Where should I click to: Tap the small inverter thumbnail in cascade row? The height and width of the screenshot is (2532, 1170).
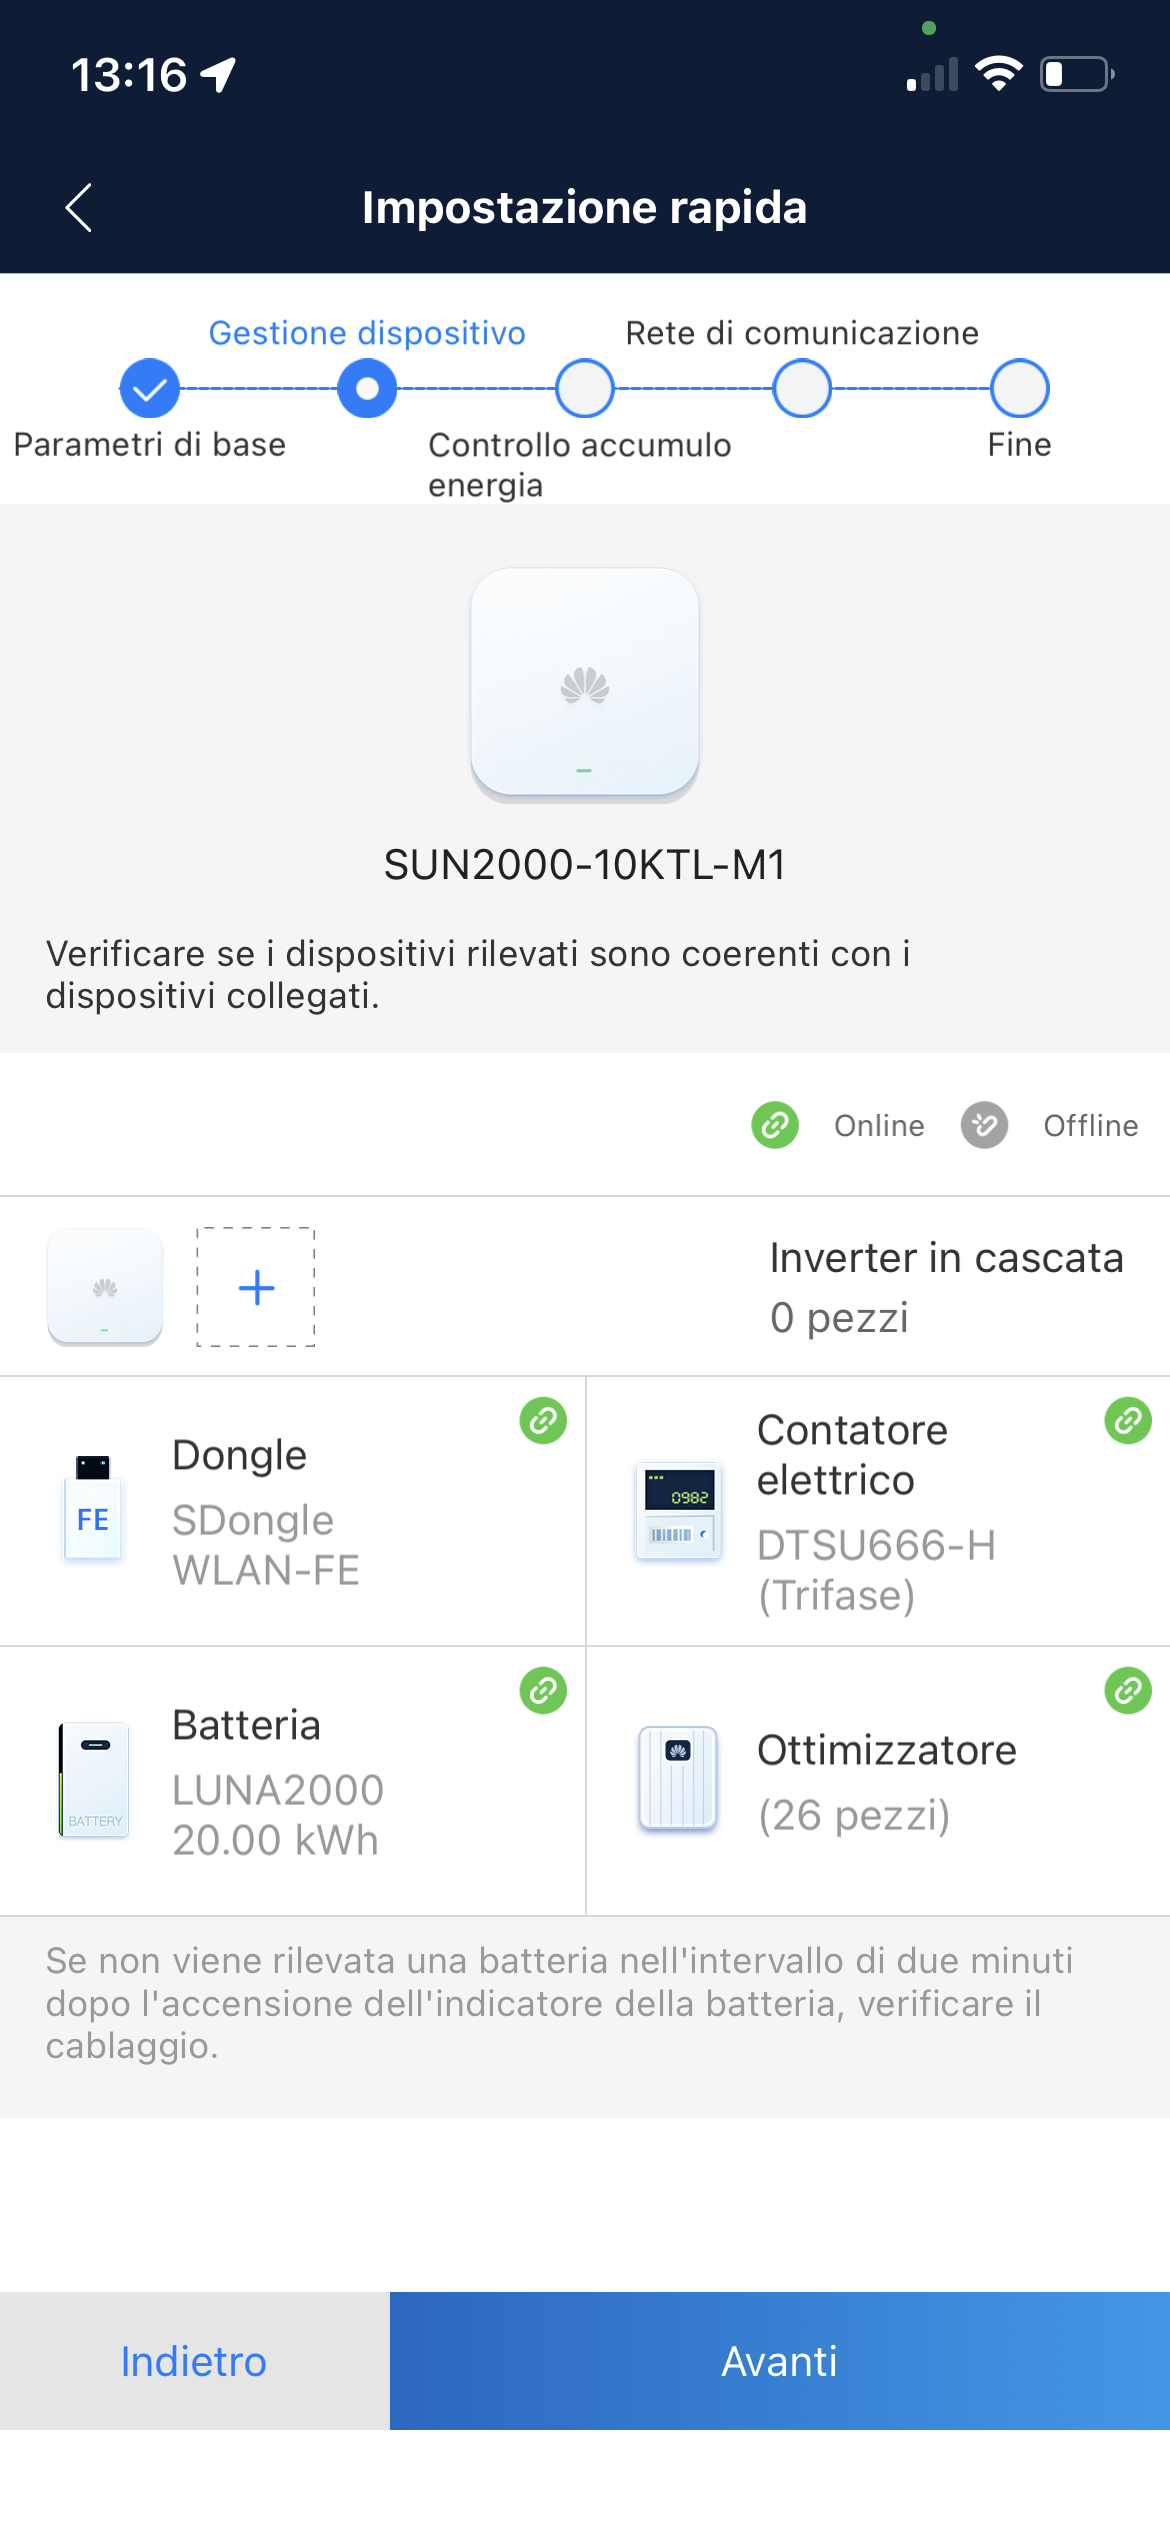tap(105, 1287)
